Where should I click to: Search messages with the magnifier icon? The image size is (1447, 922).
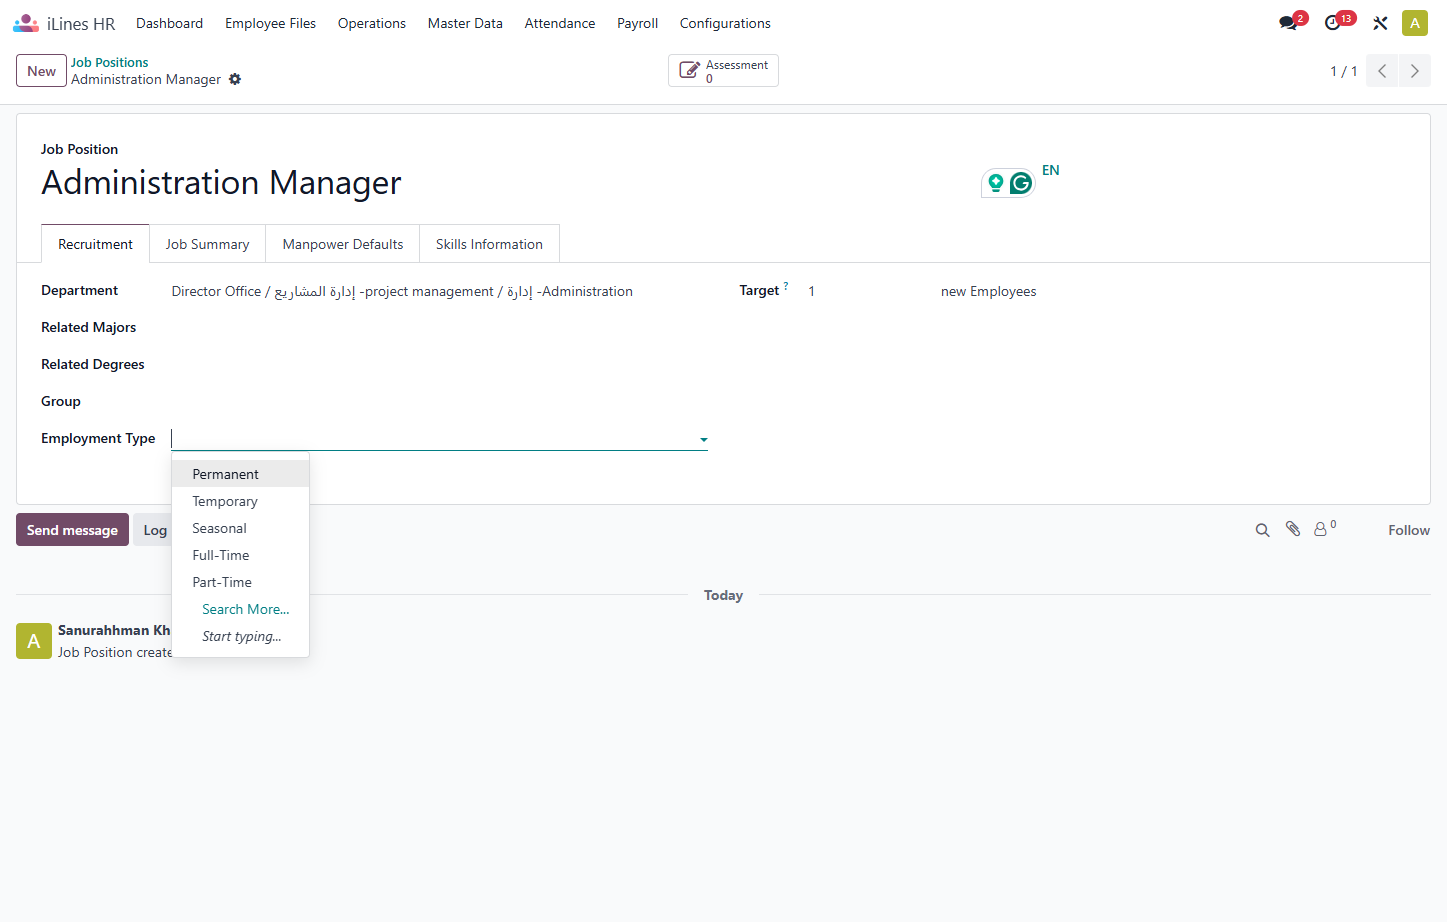1263,530
